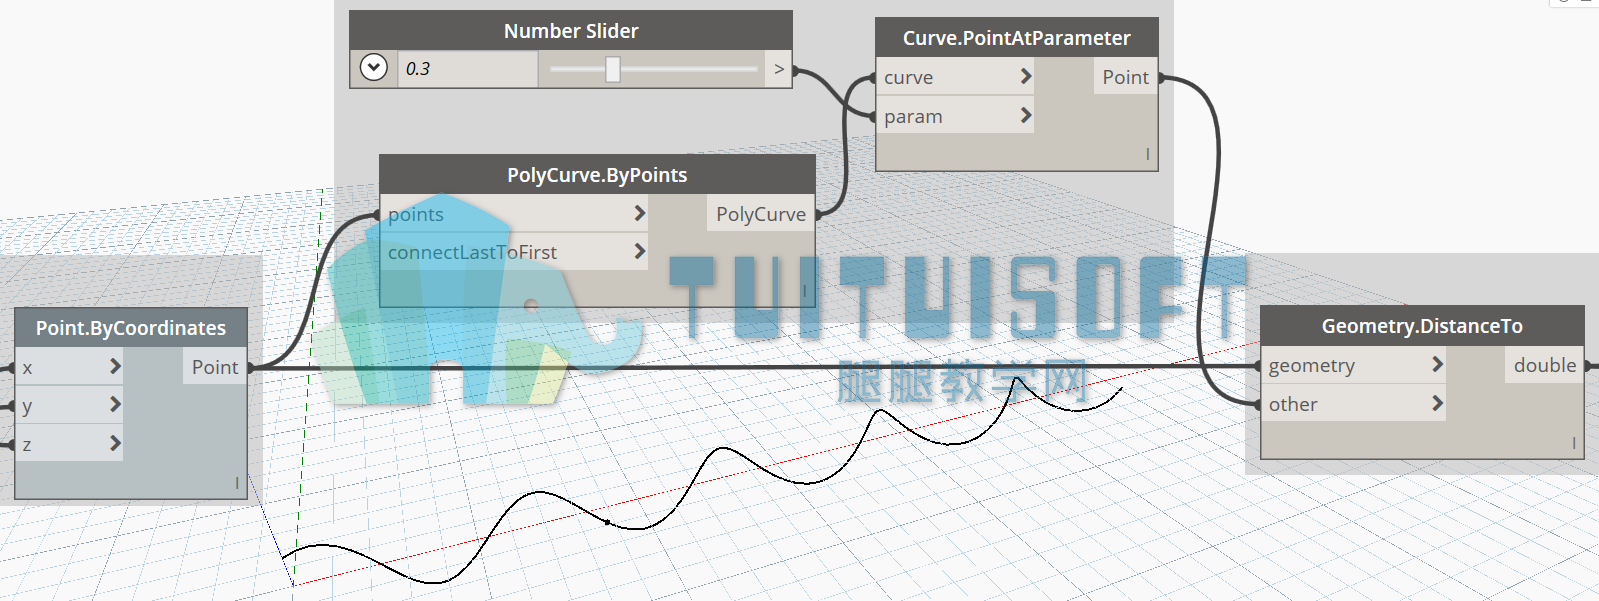This screenshot has width=1599, height=601.
Task: Click the connectLastToFirst input port label
Action: click(x=472, y=252)
